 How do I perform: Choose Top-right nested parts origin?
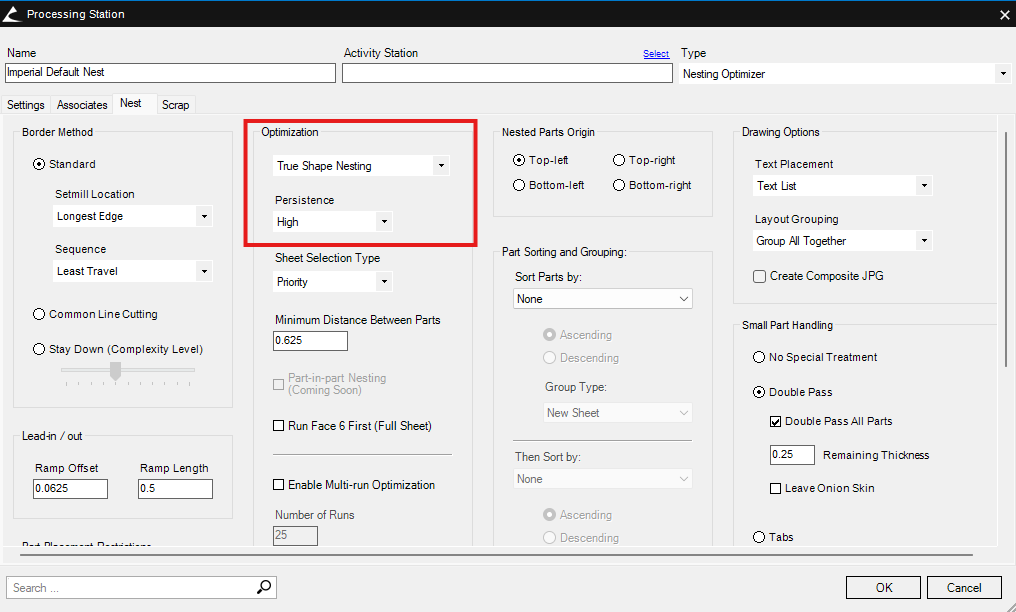[x=619, y=160]
